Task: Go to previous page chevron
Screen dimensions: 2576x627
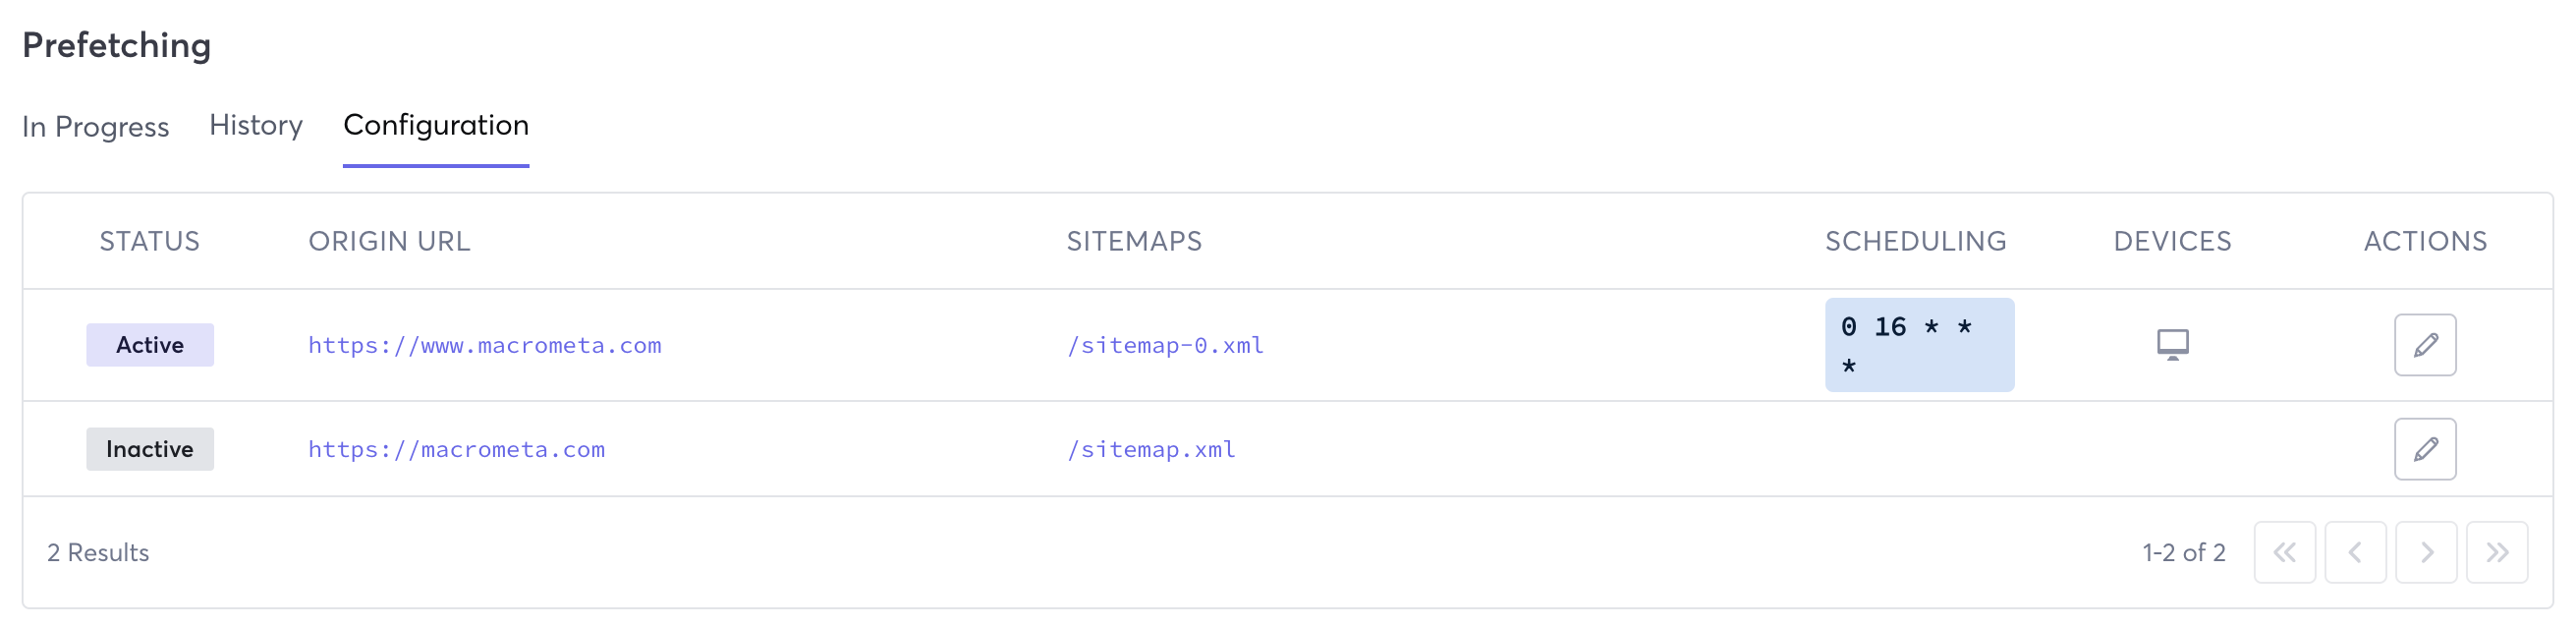Action: (2355, 551)
